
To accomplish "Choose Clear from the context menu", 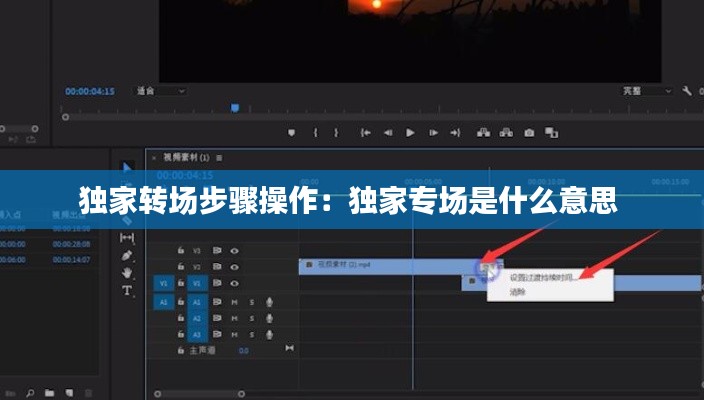I will tap(518, 292).
